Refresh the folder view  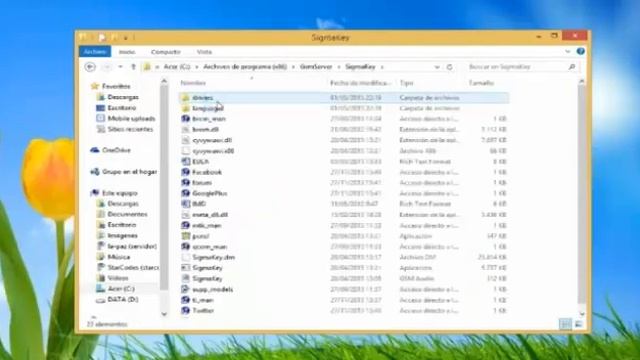(x=450, y=67)
